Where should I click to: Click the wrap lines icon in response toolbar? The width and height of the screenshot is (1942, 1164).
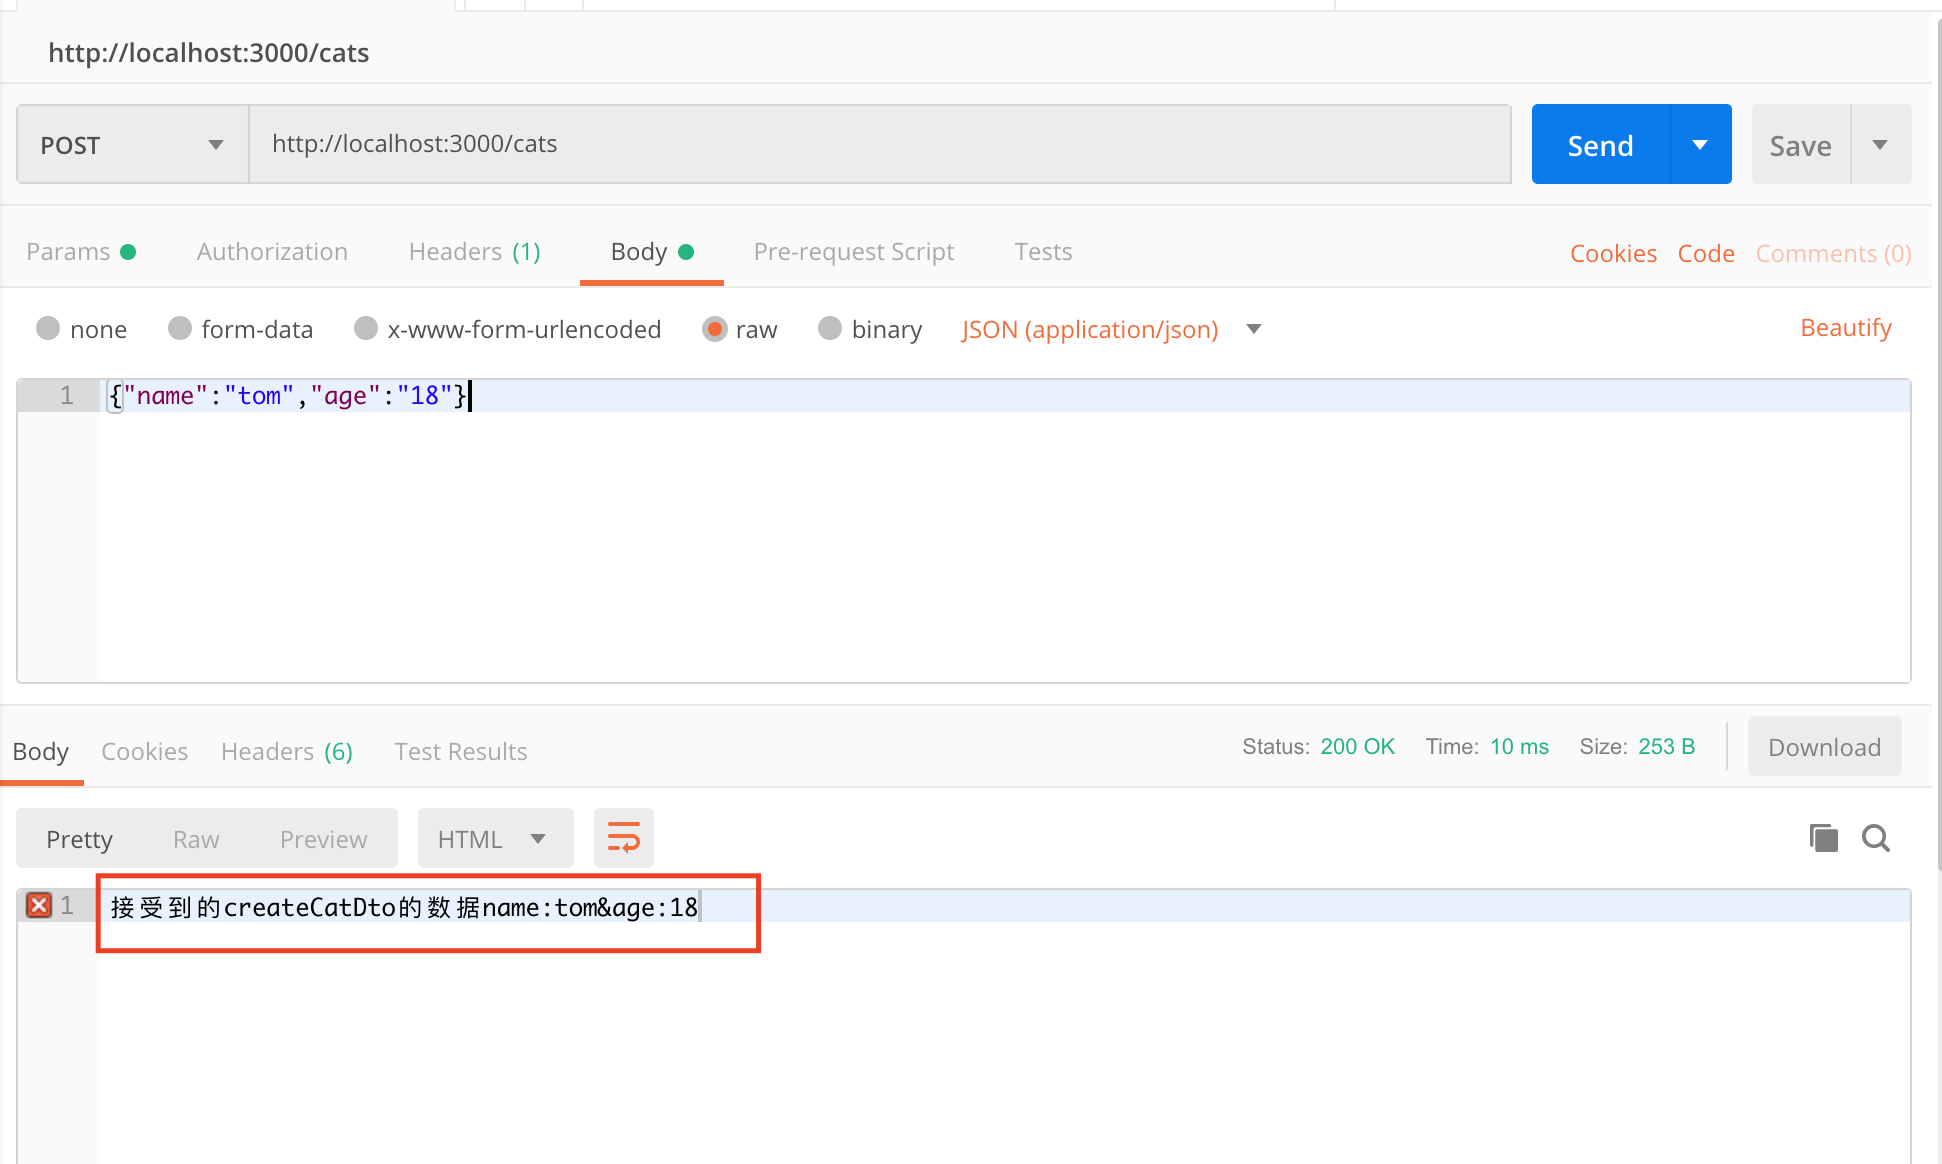623,838
